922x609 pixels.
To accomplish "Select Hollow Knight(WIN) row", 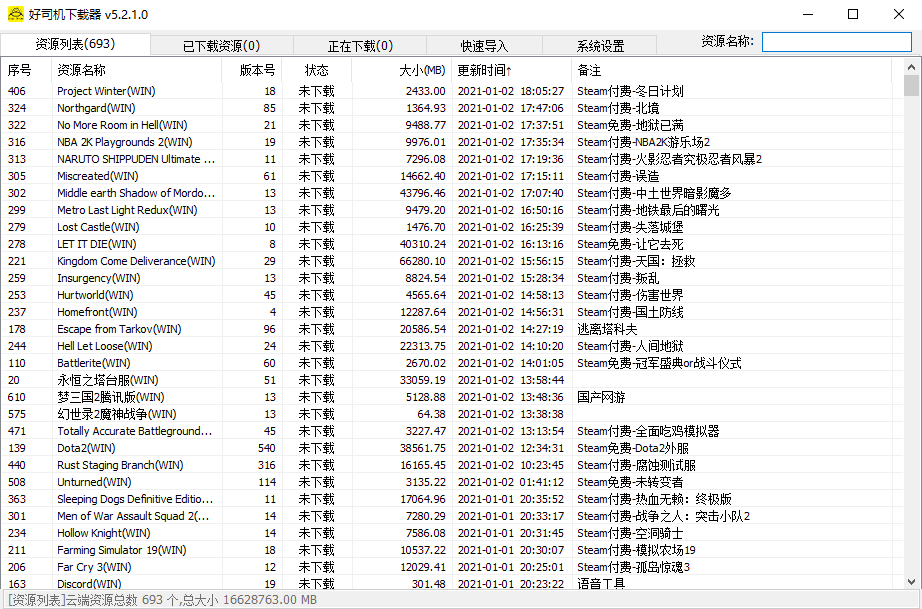I will coord(452,534).
